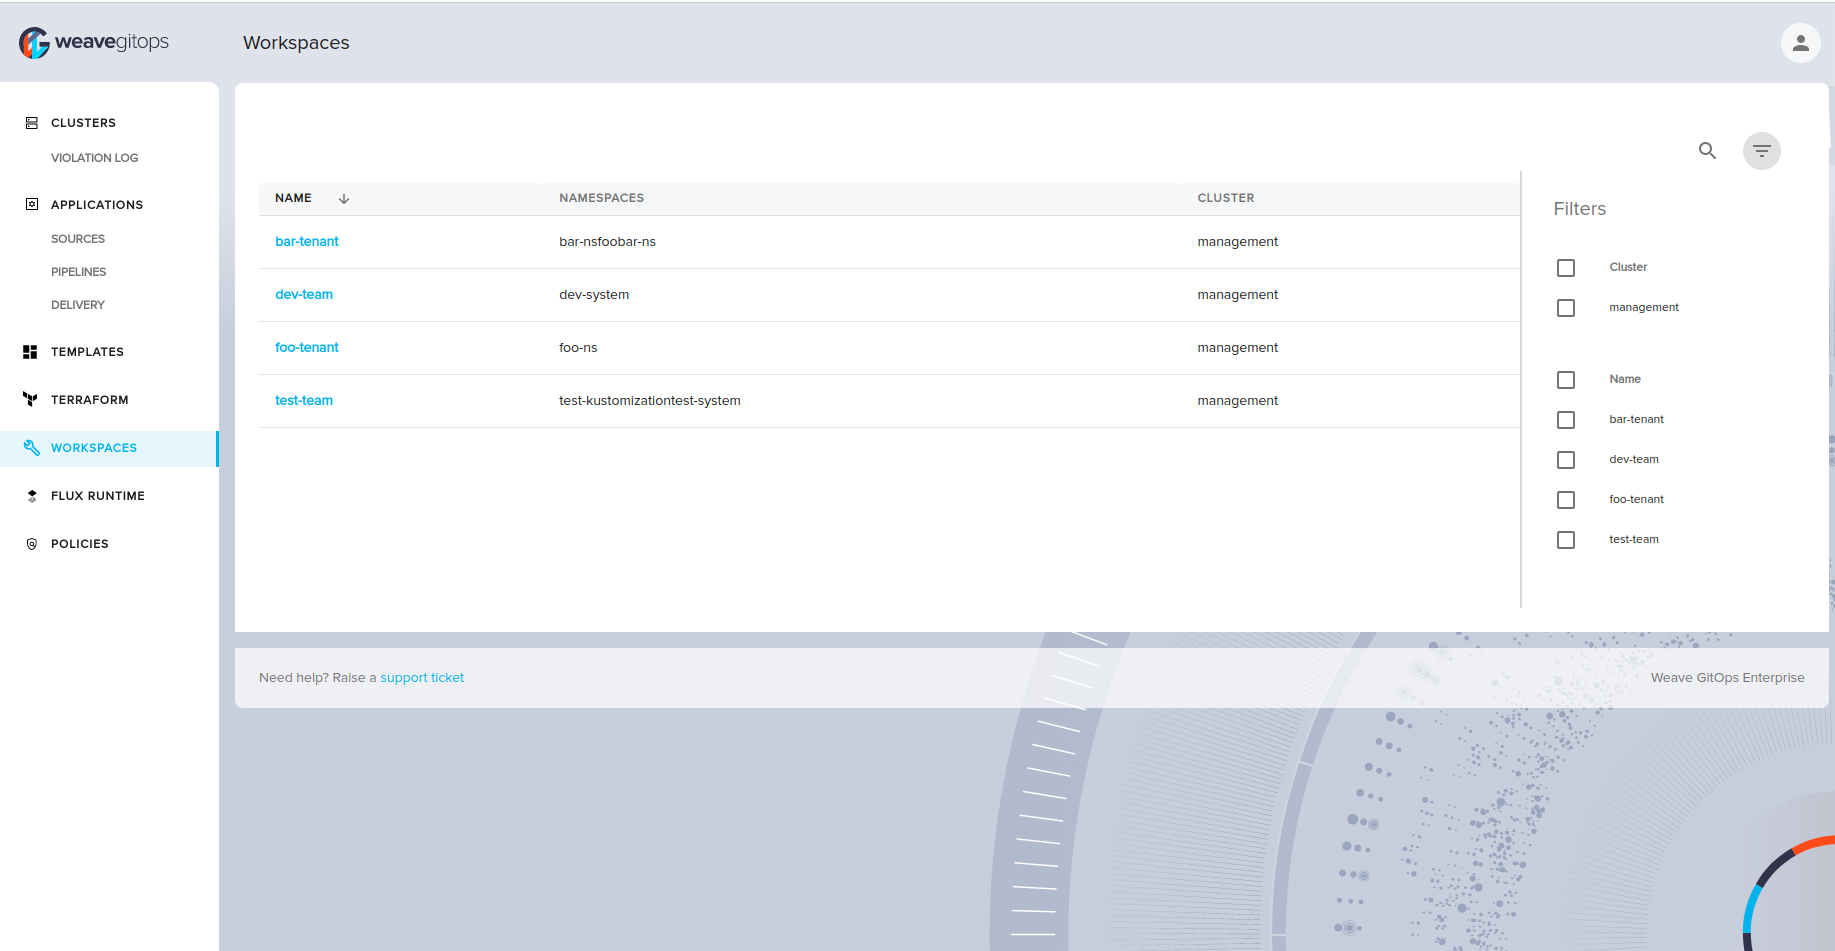The height and width of the screenshot is (951, 1835).
Task: Click the Policies shield icon
Action: click(32, 544)
